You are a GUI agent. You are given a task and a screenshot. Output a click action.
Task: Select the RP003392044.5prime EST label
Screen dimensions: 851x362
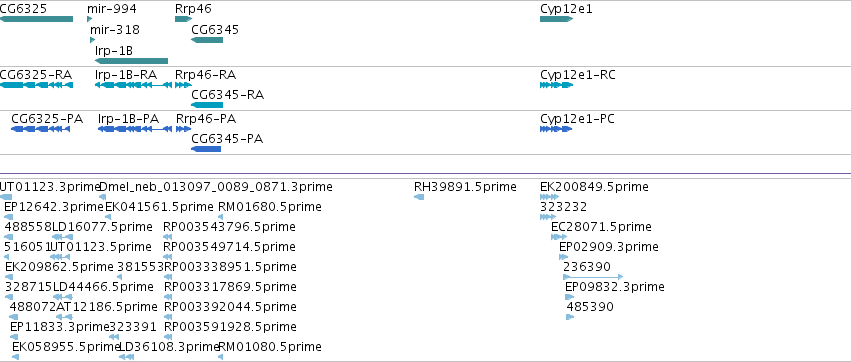(x=230, y=307)
